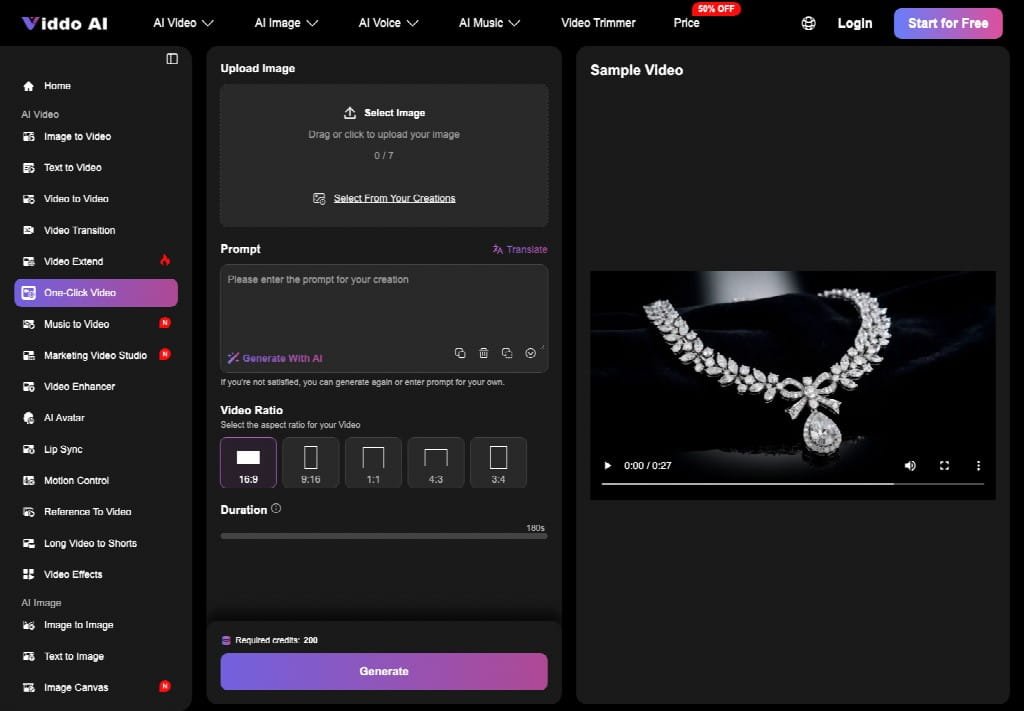Click the Viddo AI logo
The image size is (1024, 711).
65,24
